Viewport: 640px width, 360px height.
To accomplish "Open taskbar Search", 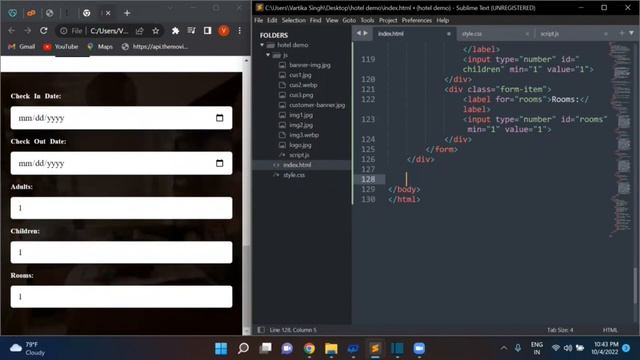I will pos(243,349).
